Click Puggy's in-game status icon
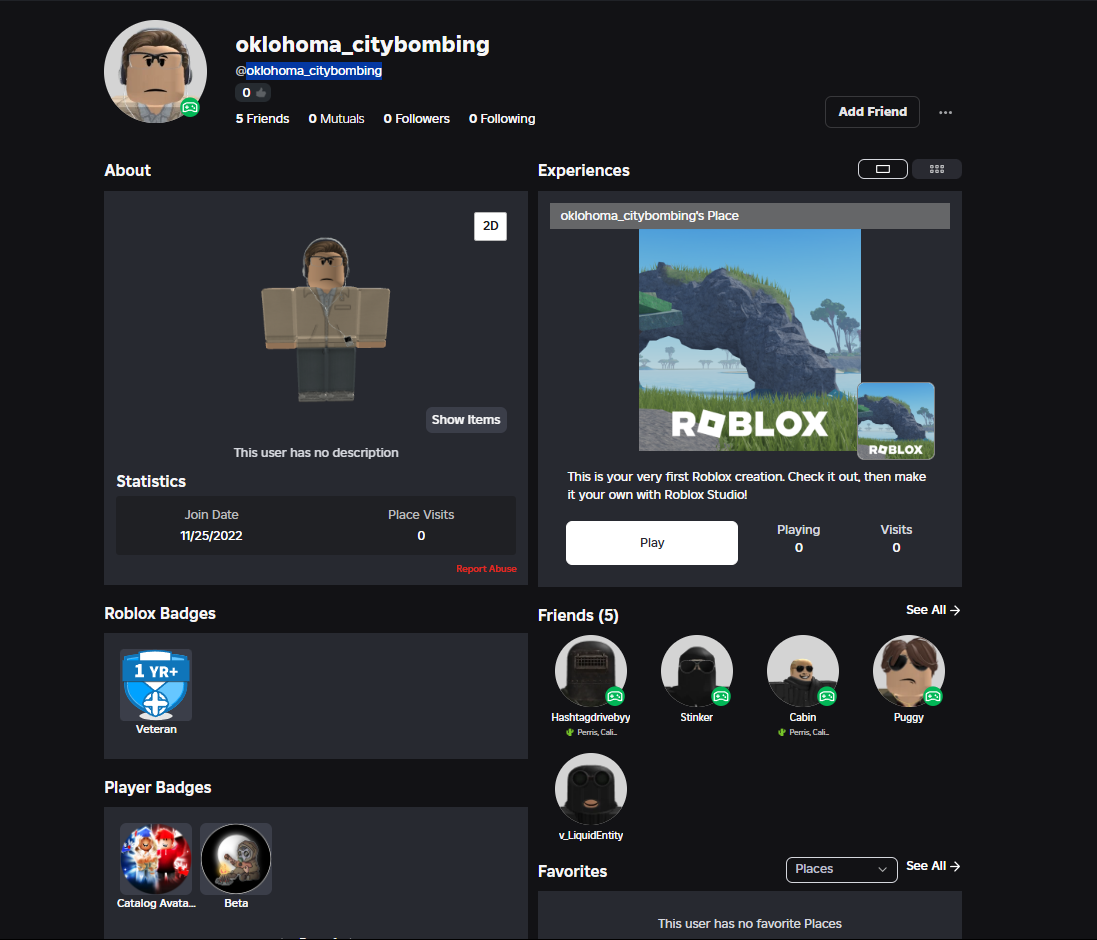 click(x=933, y=696)
